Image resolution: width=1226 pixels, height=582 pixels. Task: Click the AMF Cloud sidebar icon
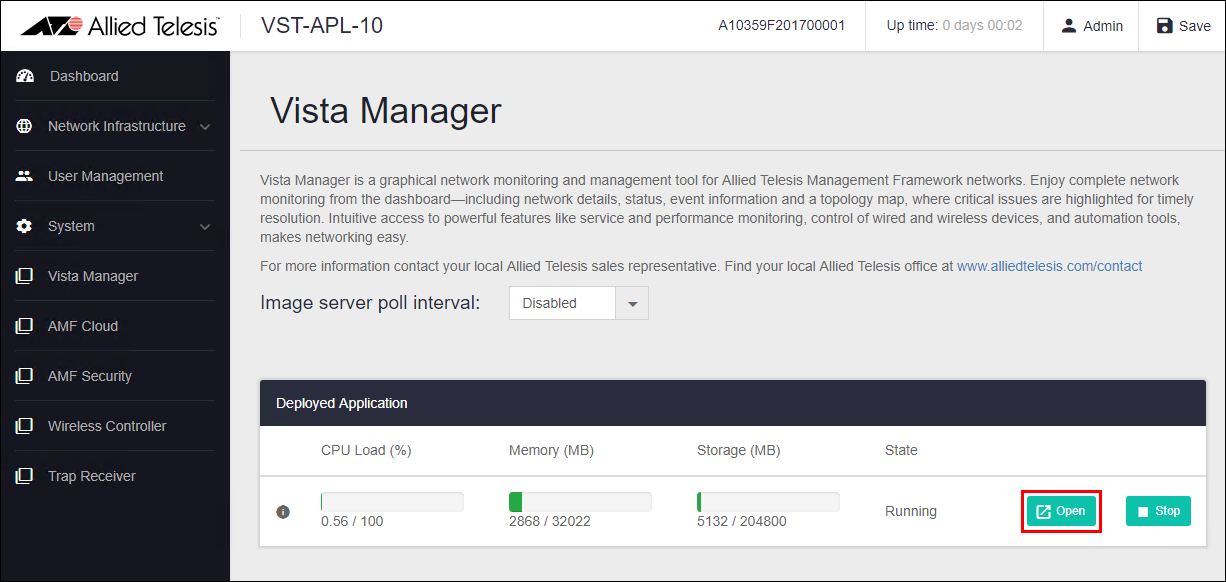click(x=25, y=326)
